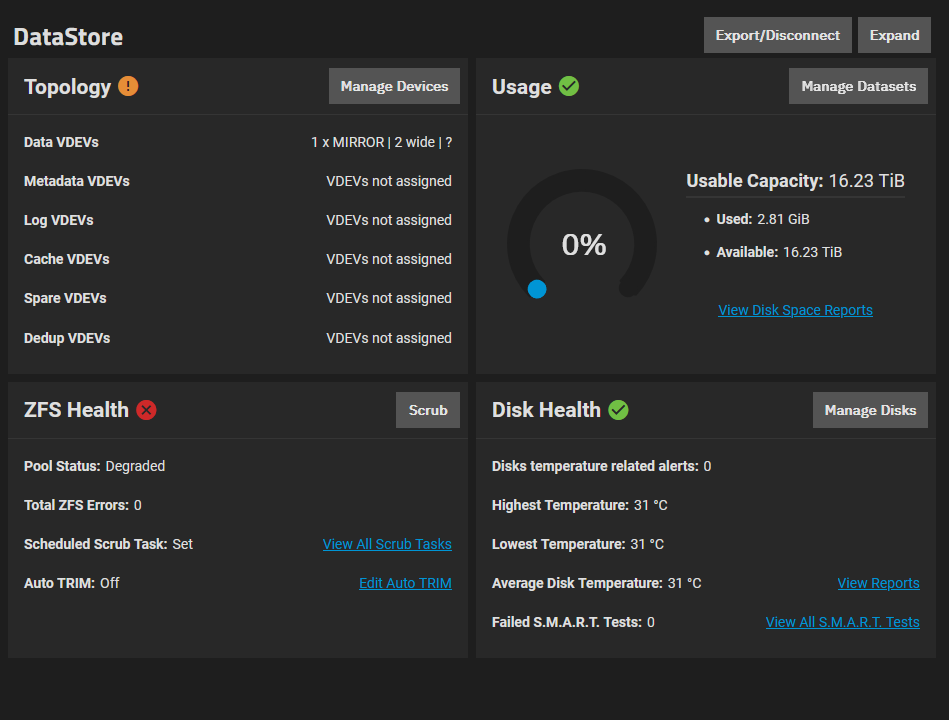Click the 'Available: 16.23 TiB' entry

coord(779,252)
